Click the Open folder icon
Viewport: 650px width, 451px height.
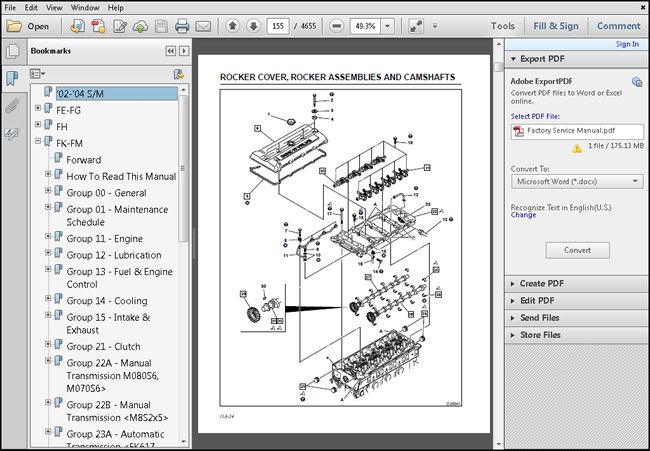pyautogui.click(x=14, y=26)
